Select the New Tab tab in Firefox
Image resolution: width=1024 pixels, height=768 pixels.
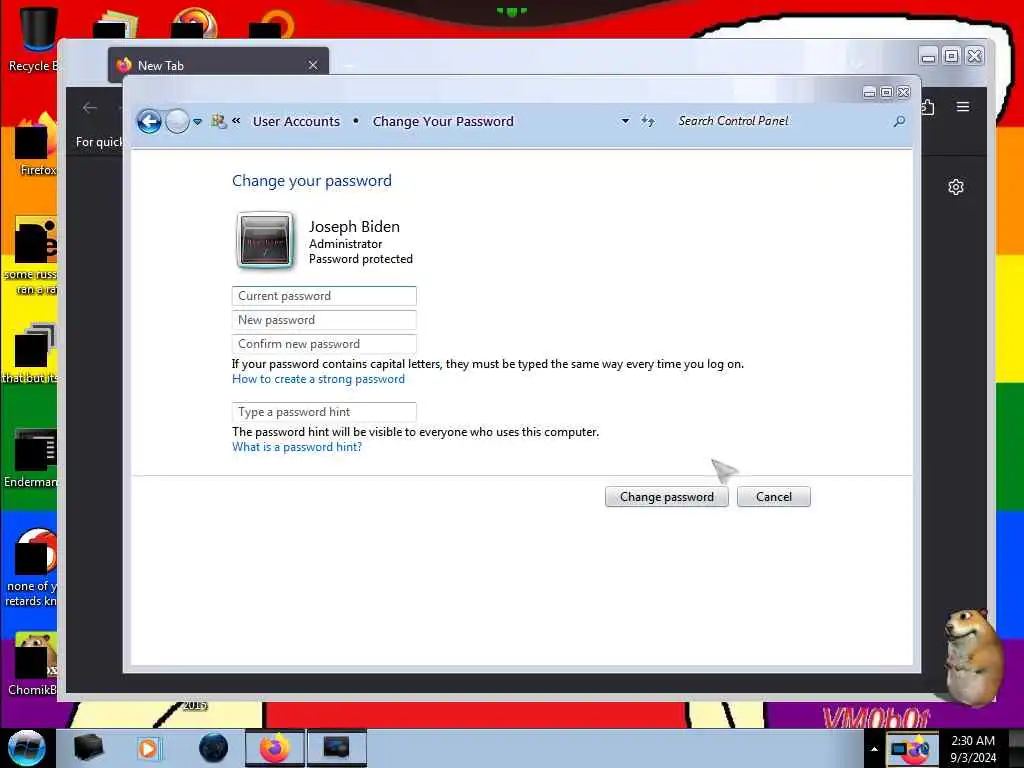point(218,65)
